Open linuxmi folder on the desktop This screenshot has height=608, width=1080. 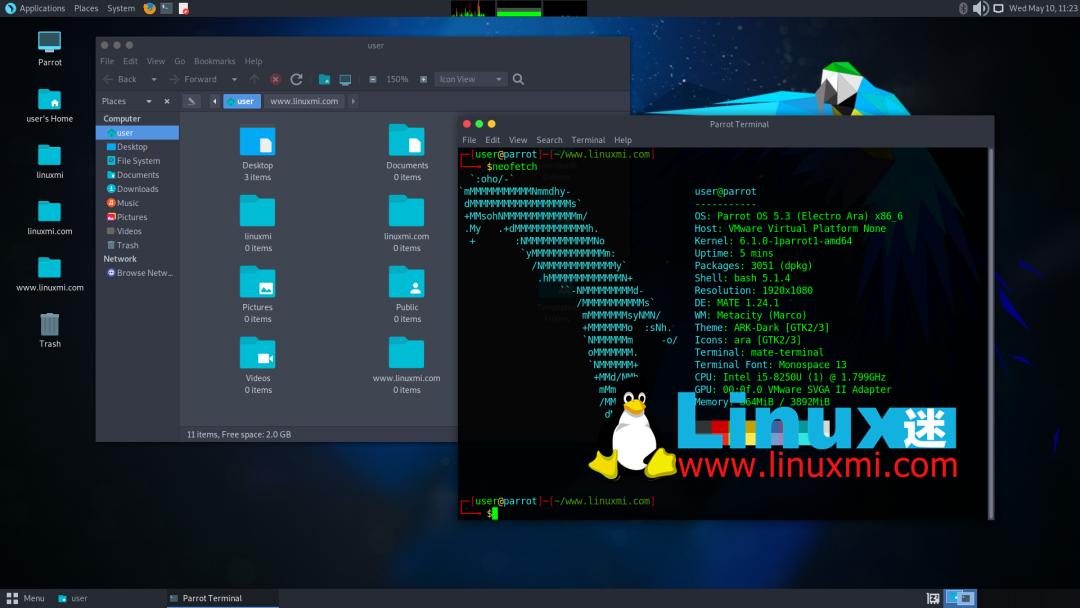click(x=50, y=161)
